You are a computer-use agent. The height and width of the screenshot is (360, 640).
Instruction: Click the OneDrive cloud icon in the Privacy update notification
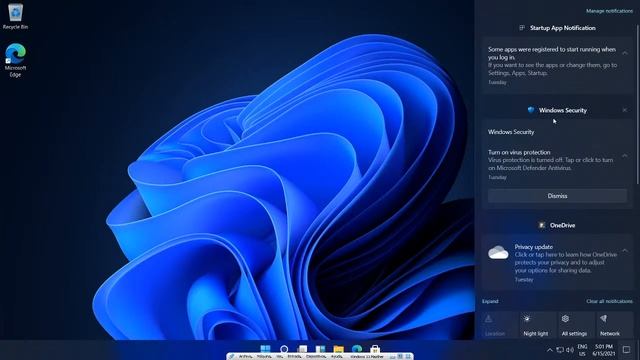point(498,252)
